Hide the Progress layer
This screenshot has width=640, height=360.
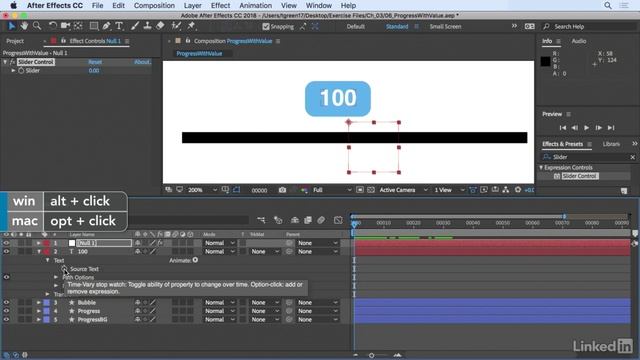coord(6,311)
